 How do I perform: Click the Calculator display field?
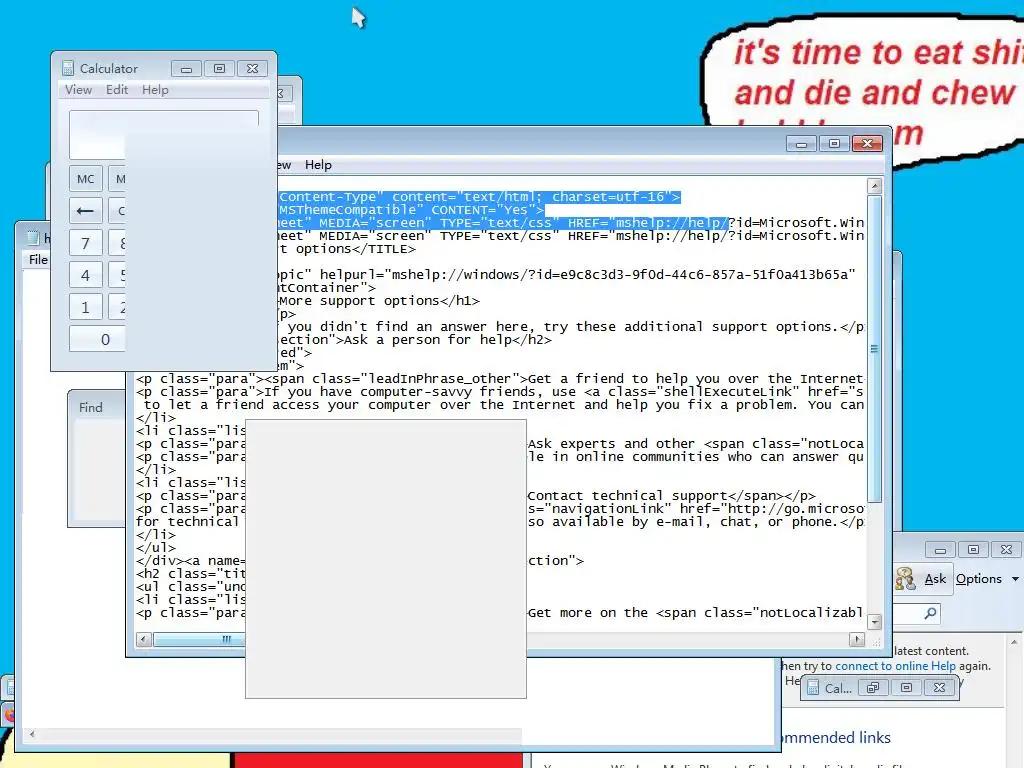pyautogui.click(x=164, y=135)
